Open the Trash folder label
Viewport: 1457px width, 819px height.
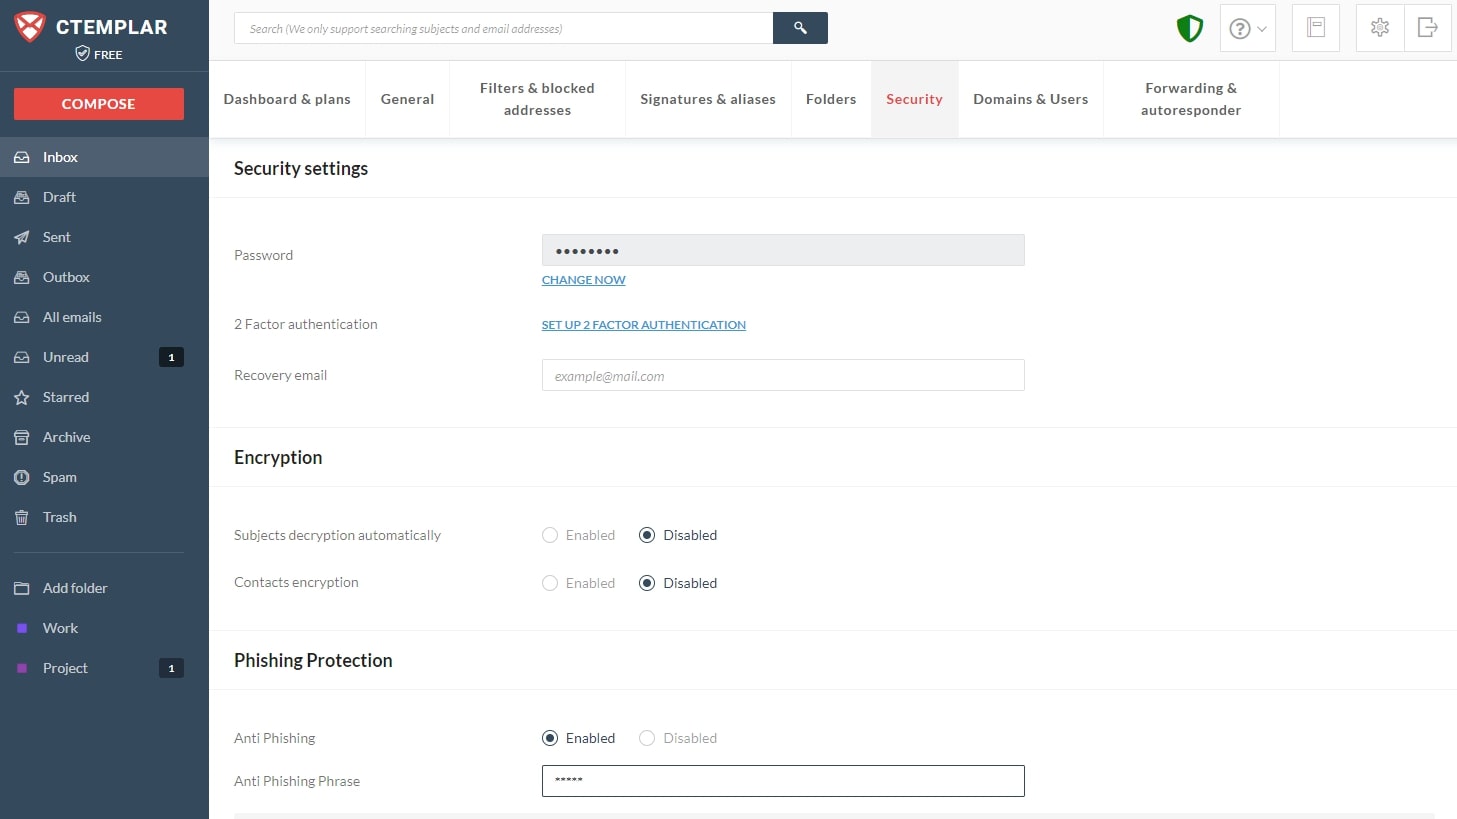click(x=60, y=517)
